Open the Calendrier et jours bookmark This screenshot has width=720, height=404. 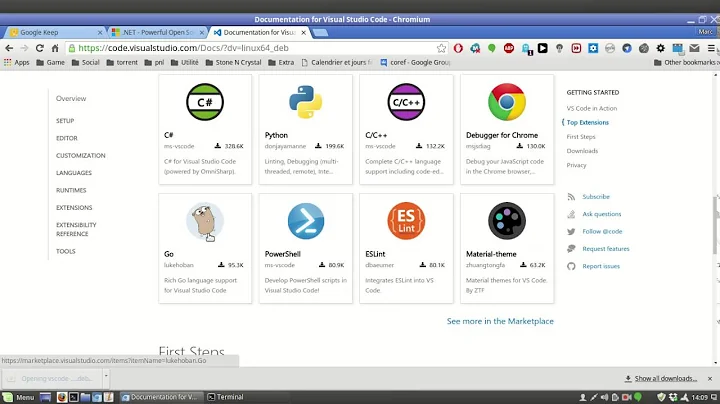click(x=336, y=62)
